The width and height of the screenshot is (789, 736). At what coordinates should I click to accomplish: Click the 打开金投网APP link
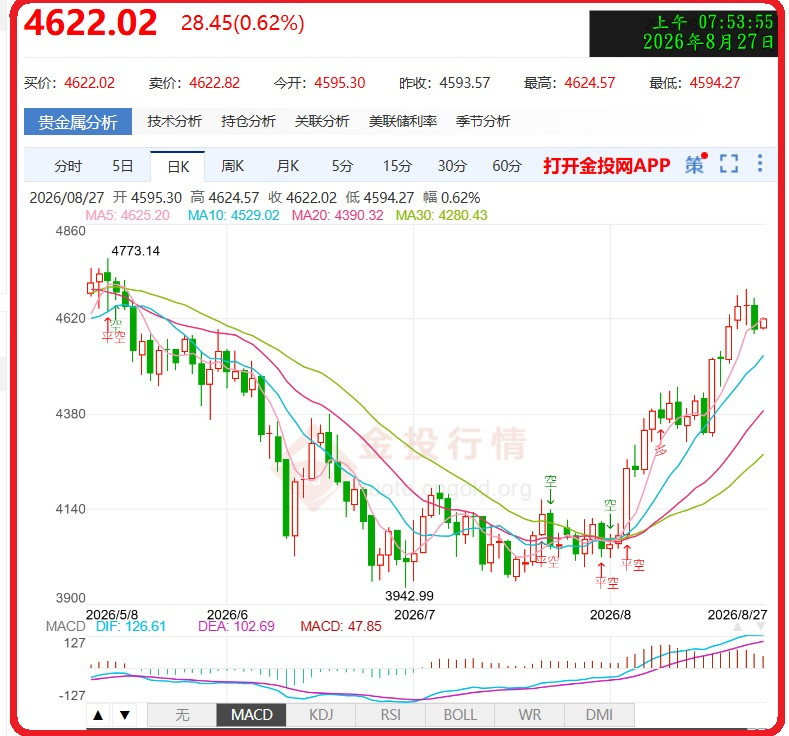pos(607,166)
